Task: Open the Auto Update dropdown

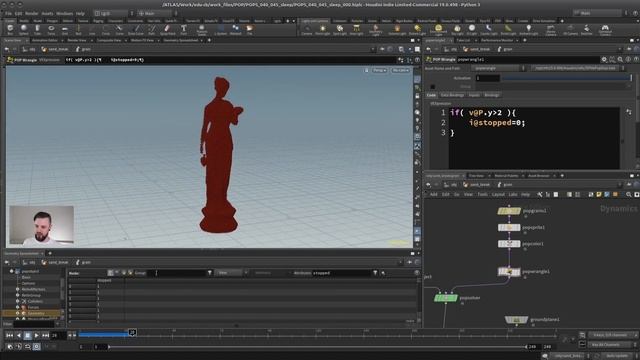Action: 619,356
